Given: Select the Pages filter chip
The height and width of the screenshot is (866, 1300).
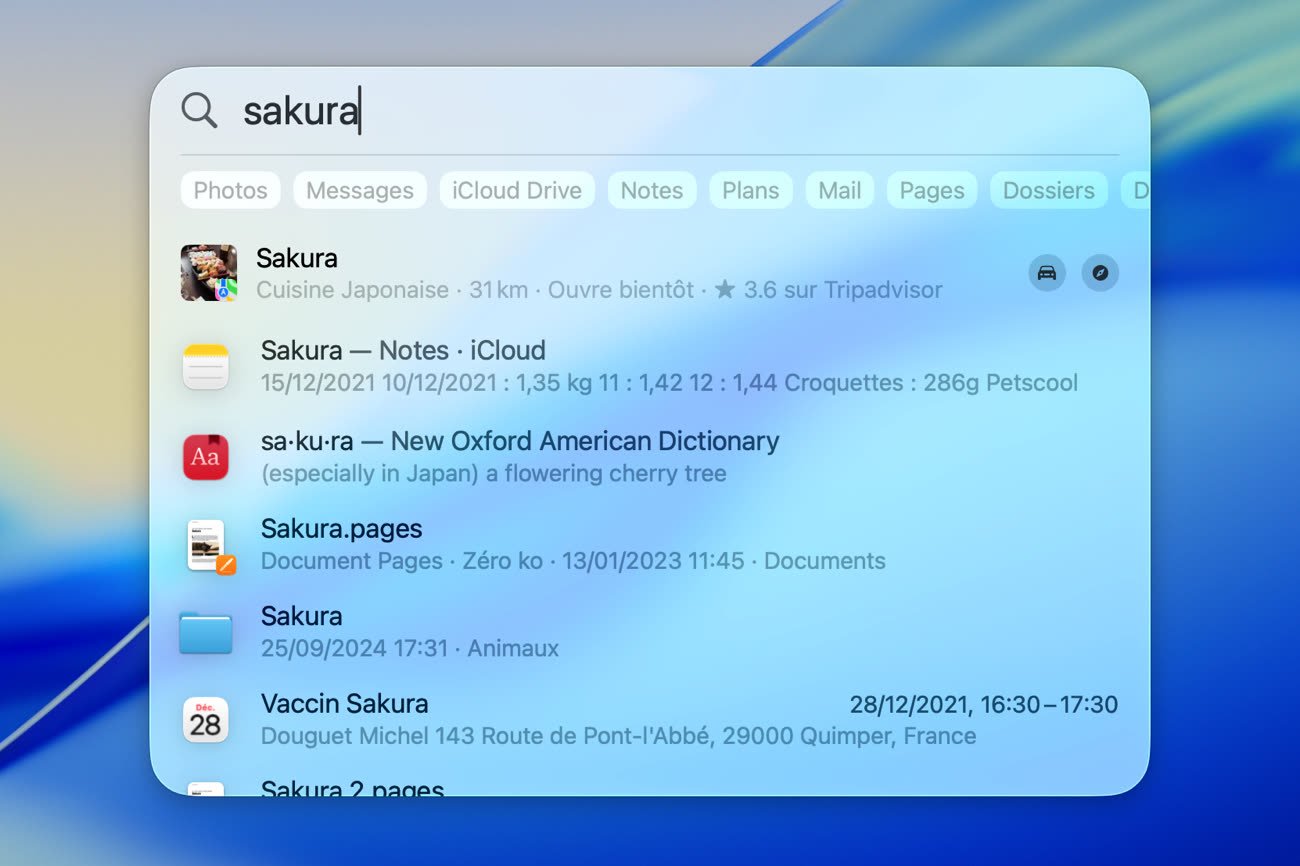Looking at the screenshot, I should click(932, 190).
